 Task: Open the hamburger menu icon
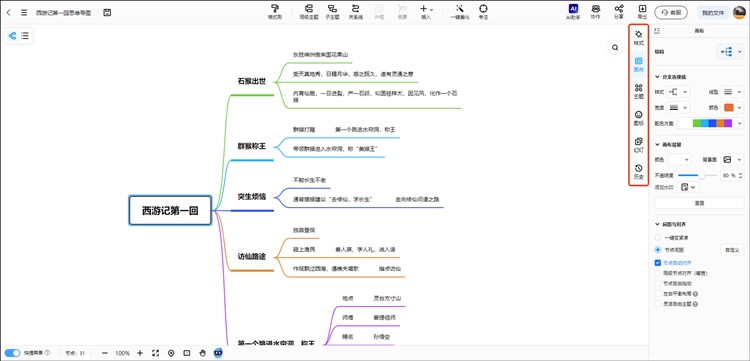tap(24, 13)
